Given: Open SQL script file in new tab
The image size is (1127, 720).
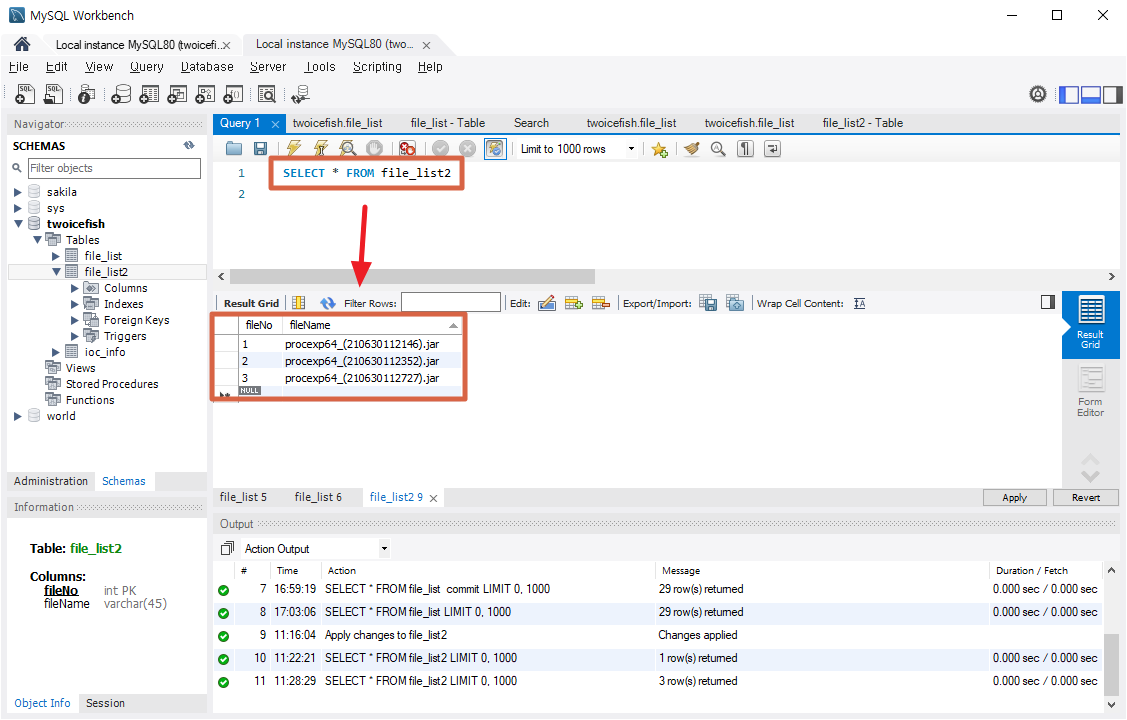Looking at the screenshot, I should pos(53,94).
